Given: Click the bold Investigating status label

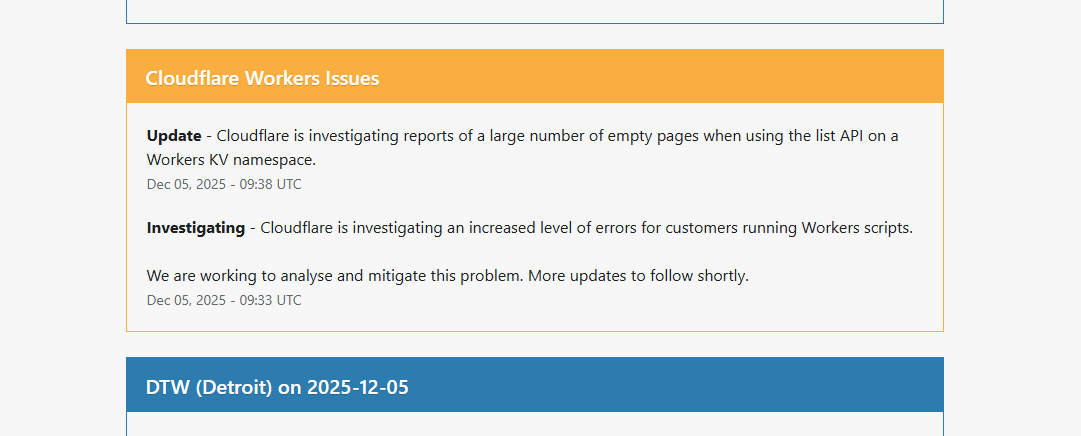Looking at the screenshot, I should (x=195, y=228).
